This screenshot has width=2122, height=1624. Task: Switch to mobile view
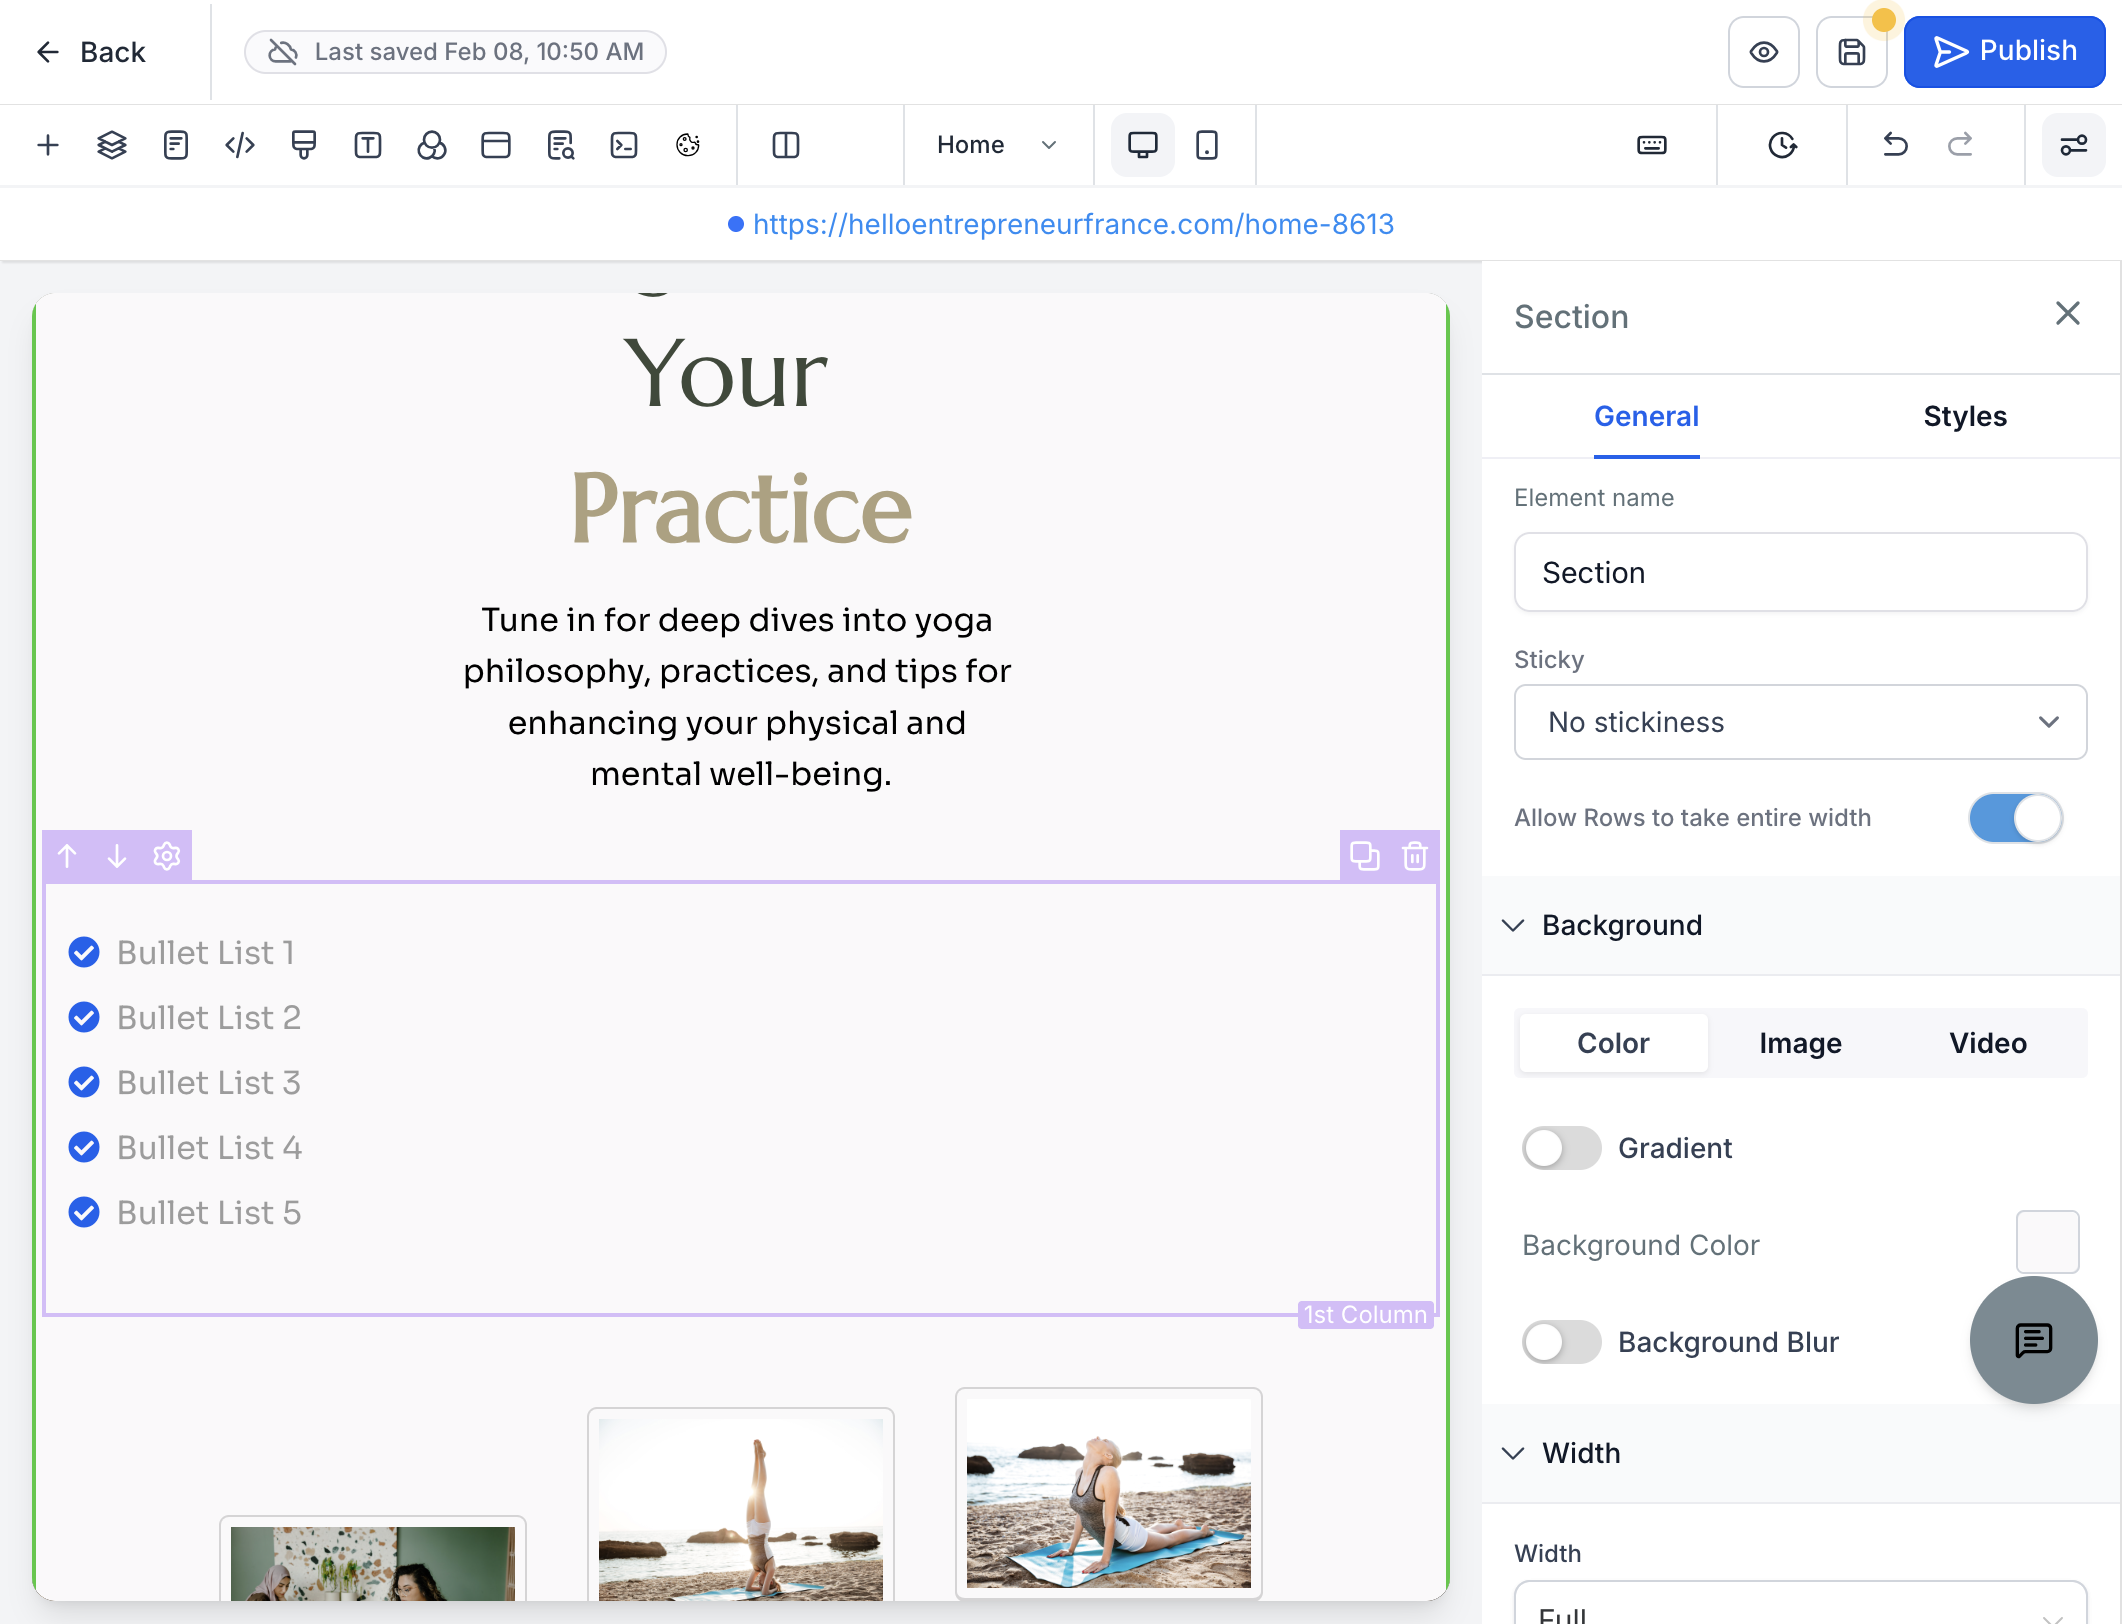pyautogui.click(x=1207, y=145)
